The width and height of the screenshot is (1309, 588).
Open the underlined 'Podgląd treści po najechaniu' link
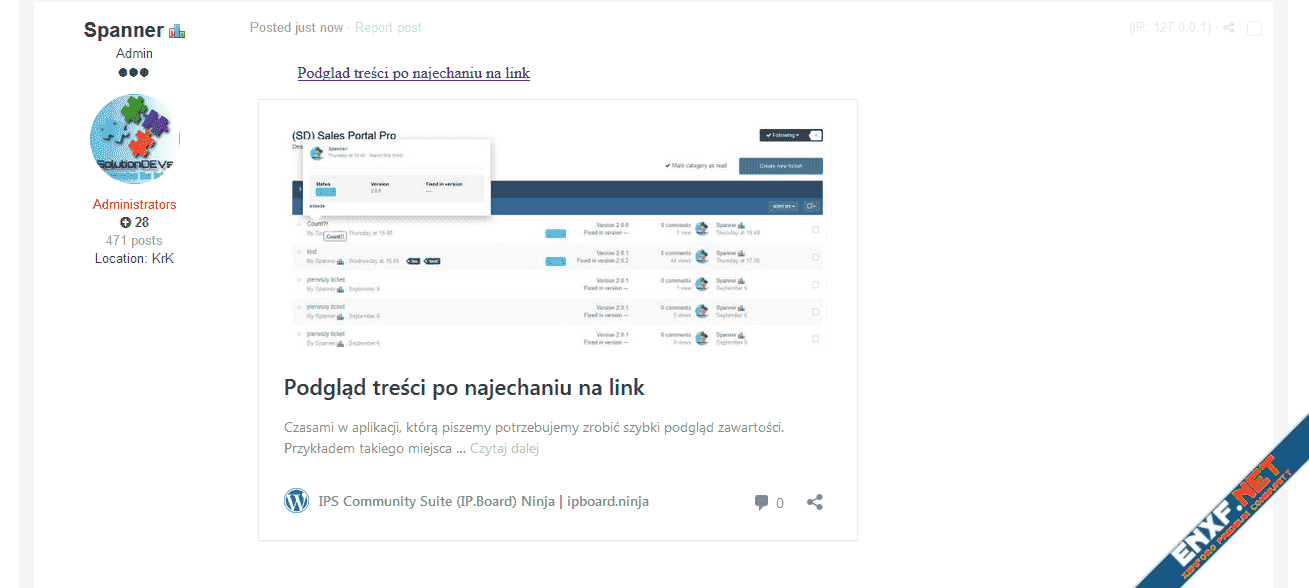pyautogui.click(x=413, y=73)
